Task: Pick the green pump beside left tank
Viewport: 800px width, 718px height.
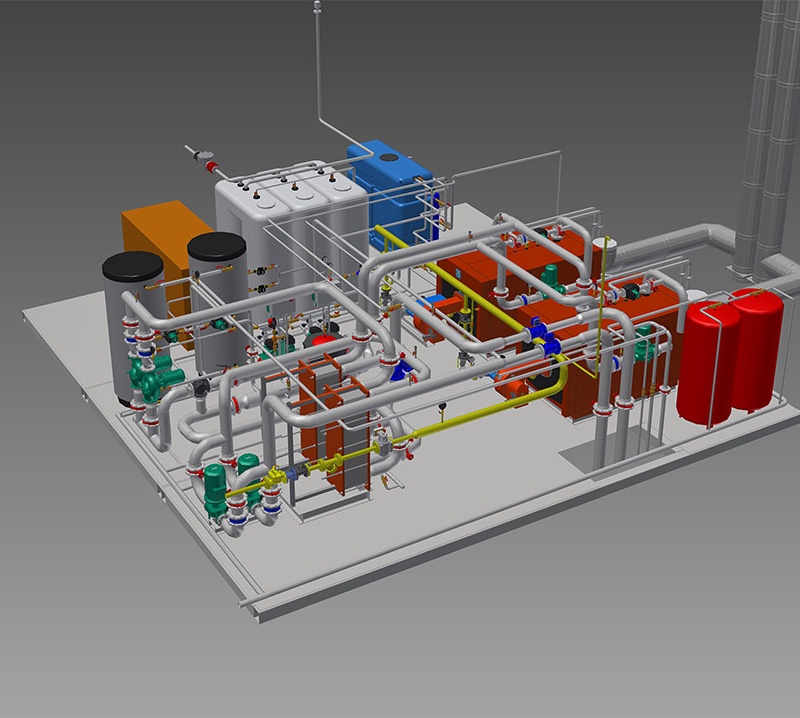Action: coord(148,380)
